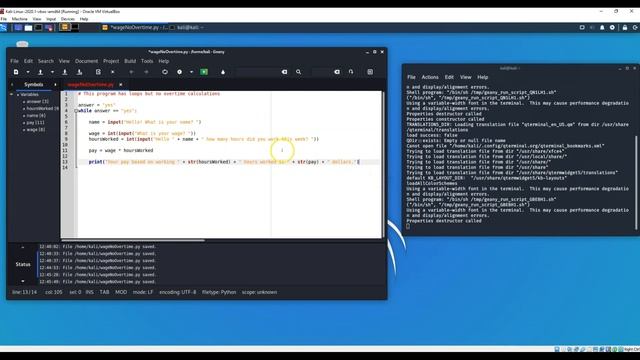Close the wageNoOvertime.py document tab
The image size is (640, 360).
click(120, 84)
